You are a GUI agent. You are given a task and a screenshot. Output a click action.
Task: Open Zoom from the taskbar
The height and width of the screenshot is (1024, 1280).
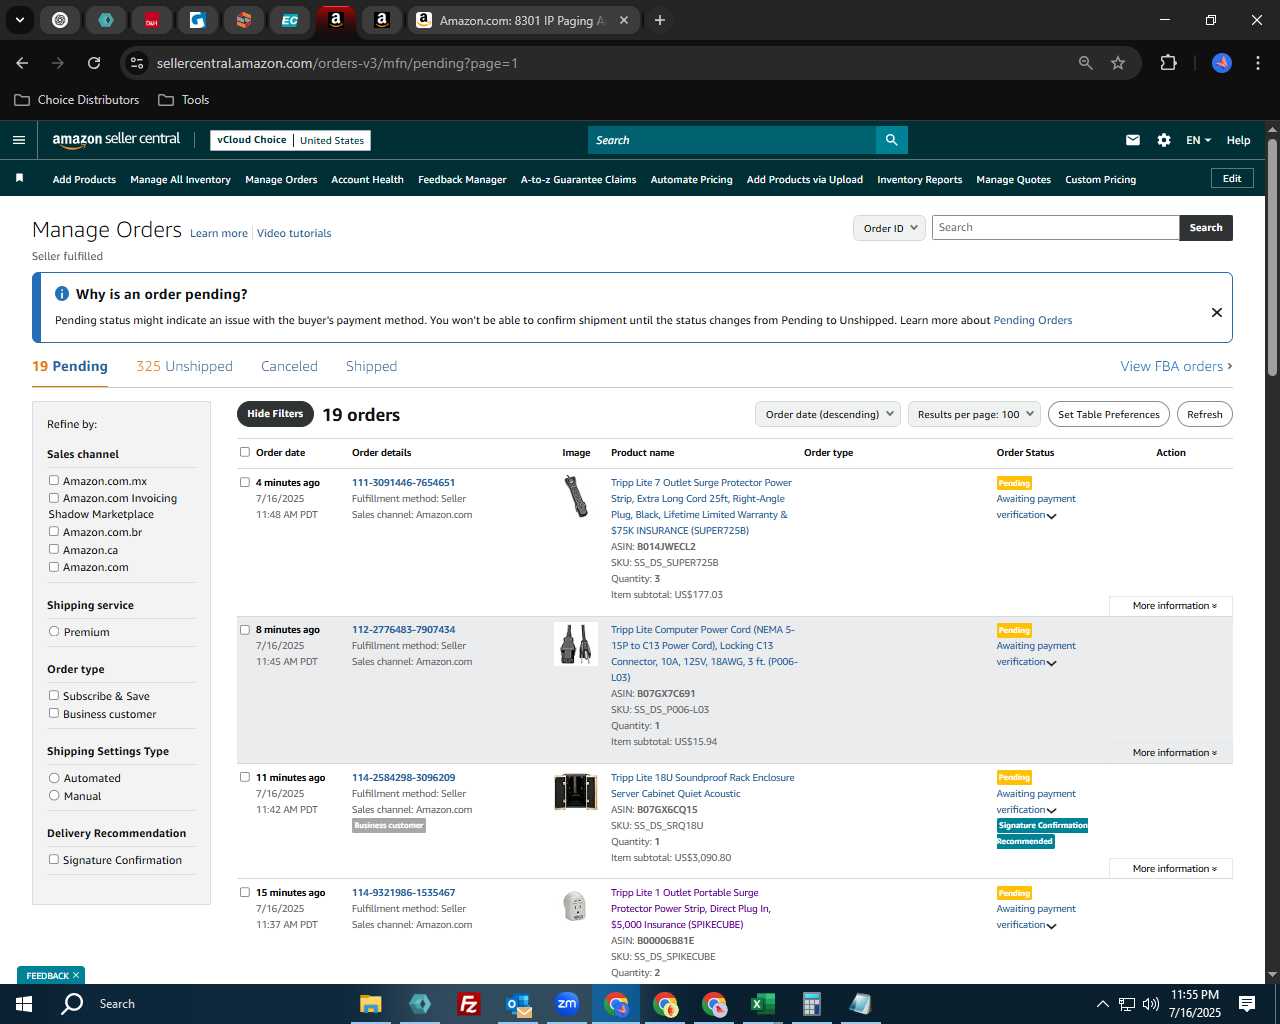[567, 1004]
